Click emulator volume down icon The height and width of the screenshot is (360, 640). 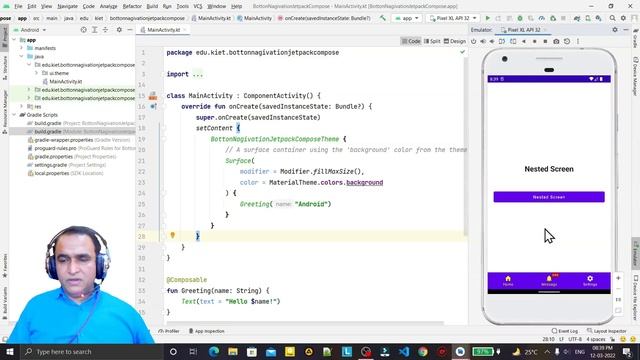point(492,41)
